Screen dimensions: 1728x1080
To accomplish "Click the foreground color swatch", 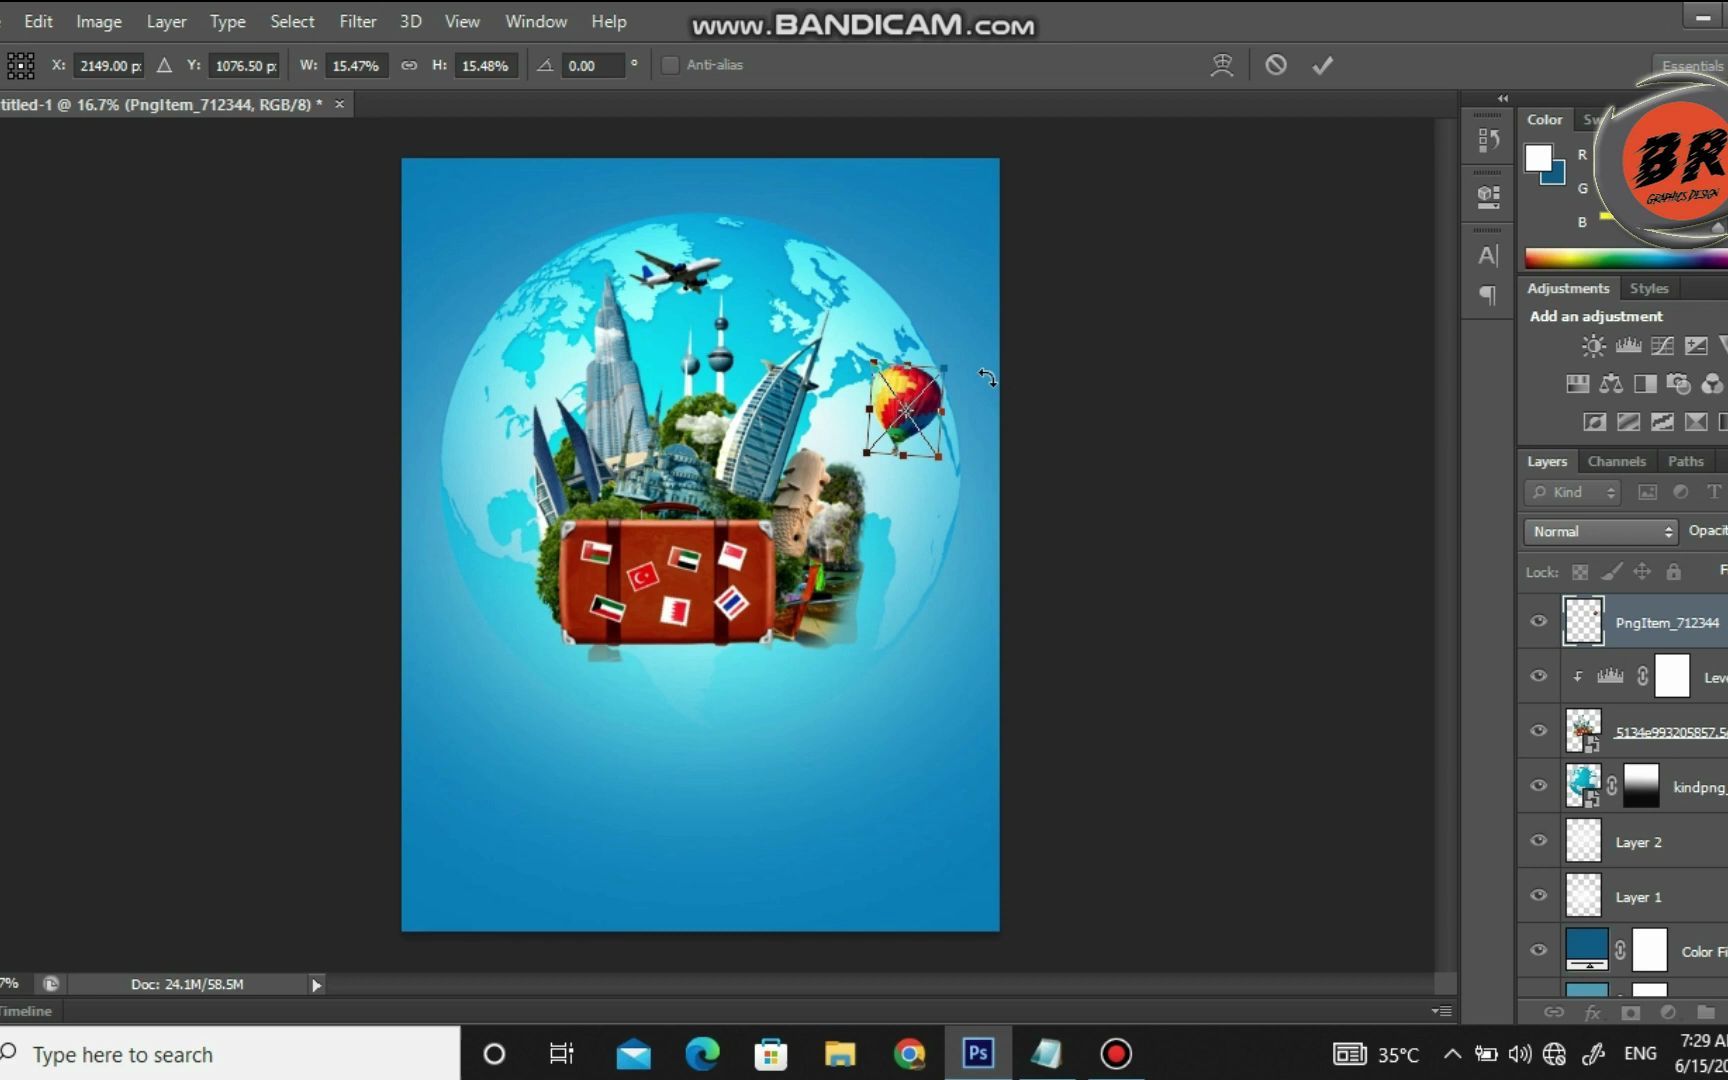I will pyautogui.click(x=1538, y=158).
